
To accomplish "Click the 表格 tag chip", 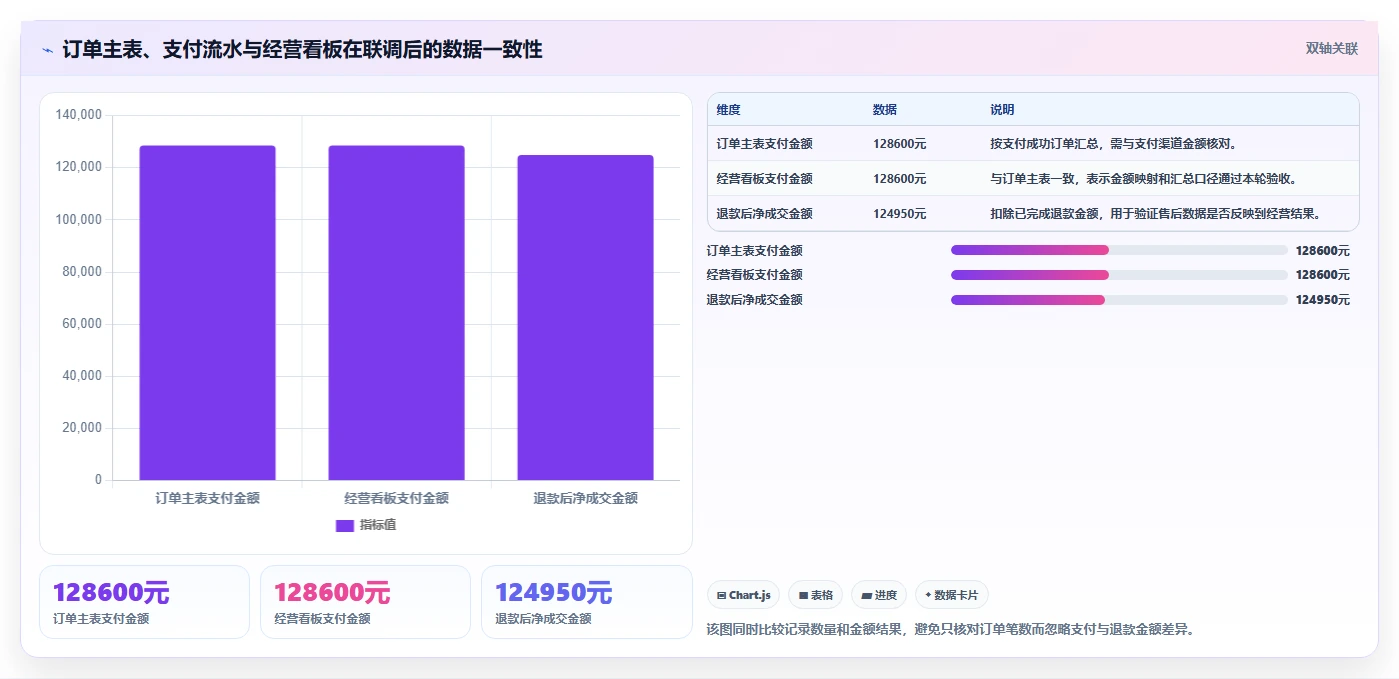I will (815, 595).
